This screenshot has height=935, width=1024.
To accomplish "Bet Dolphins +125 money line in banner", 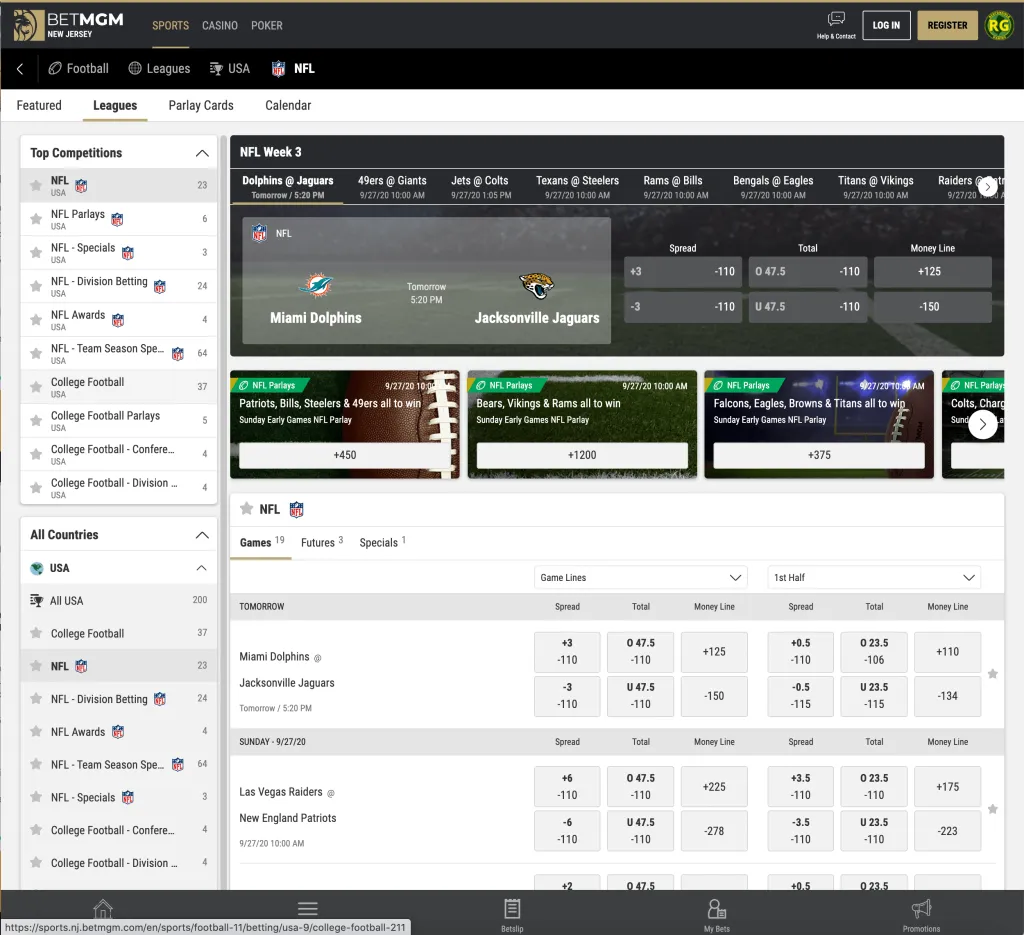I will pos(932,272).
